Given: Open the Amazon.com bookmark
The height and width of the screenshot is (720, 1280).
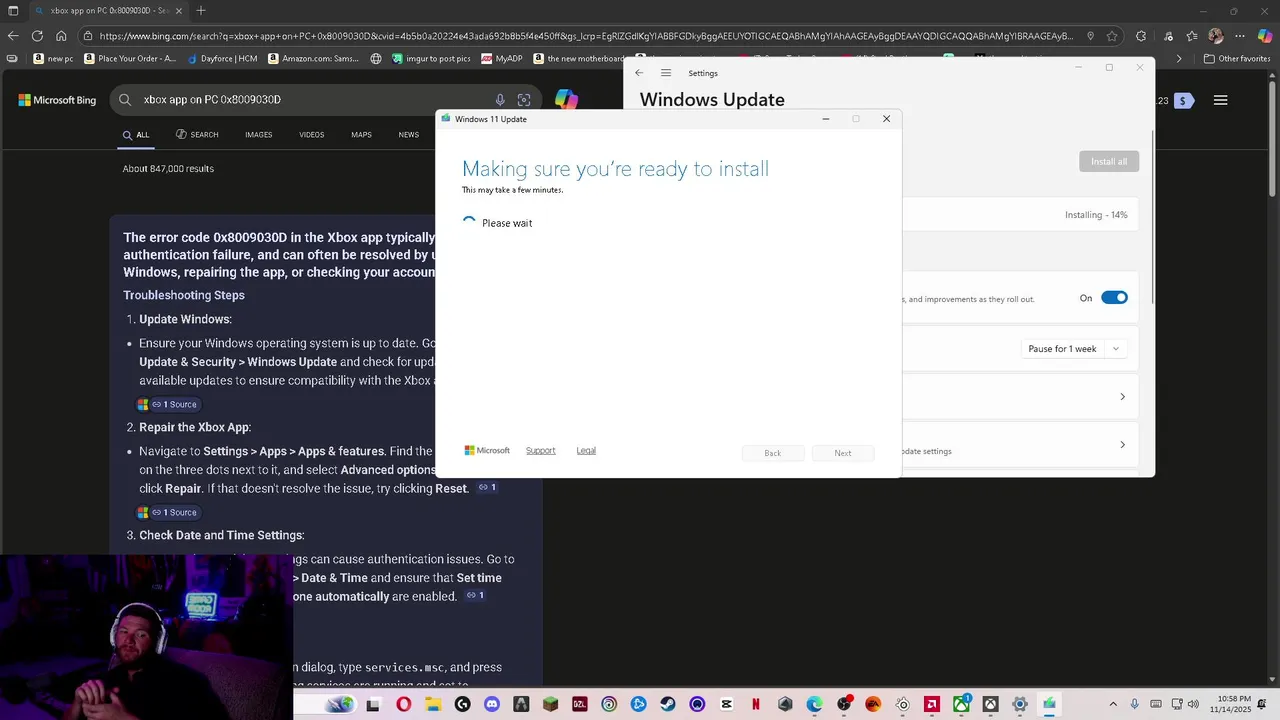Looking at the screenshot, I should click(x=313, y=59).
